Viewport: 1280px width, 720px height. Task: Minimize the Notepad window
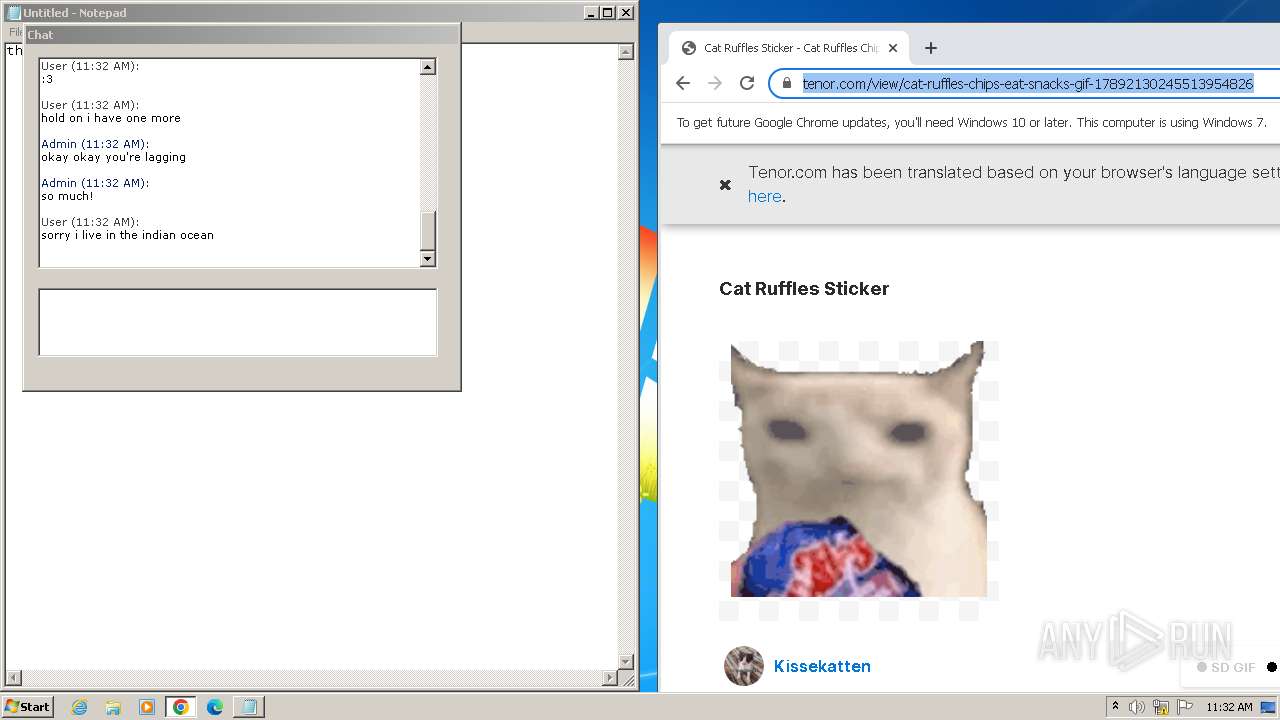coord(591,13)
